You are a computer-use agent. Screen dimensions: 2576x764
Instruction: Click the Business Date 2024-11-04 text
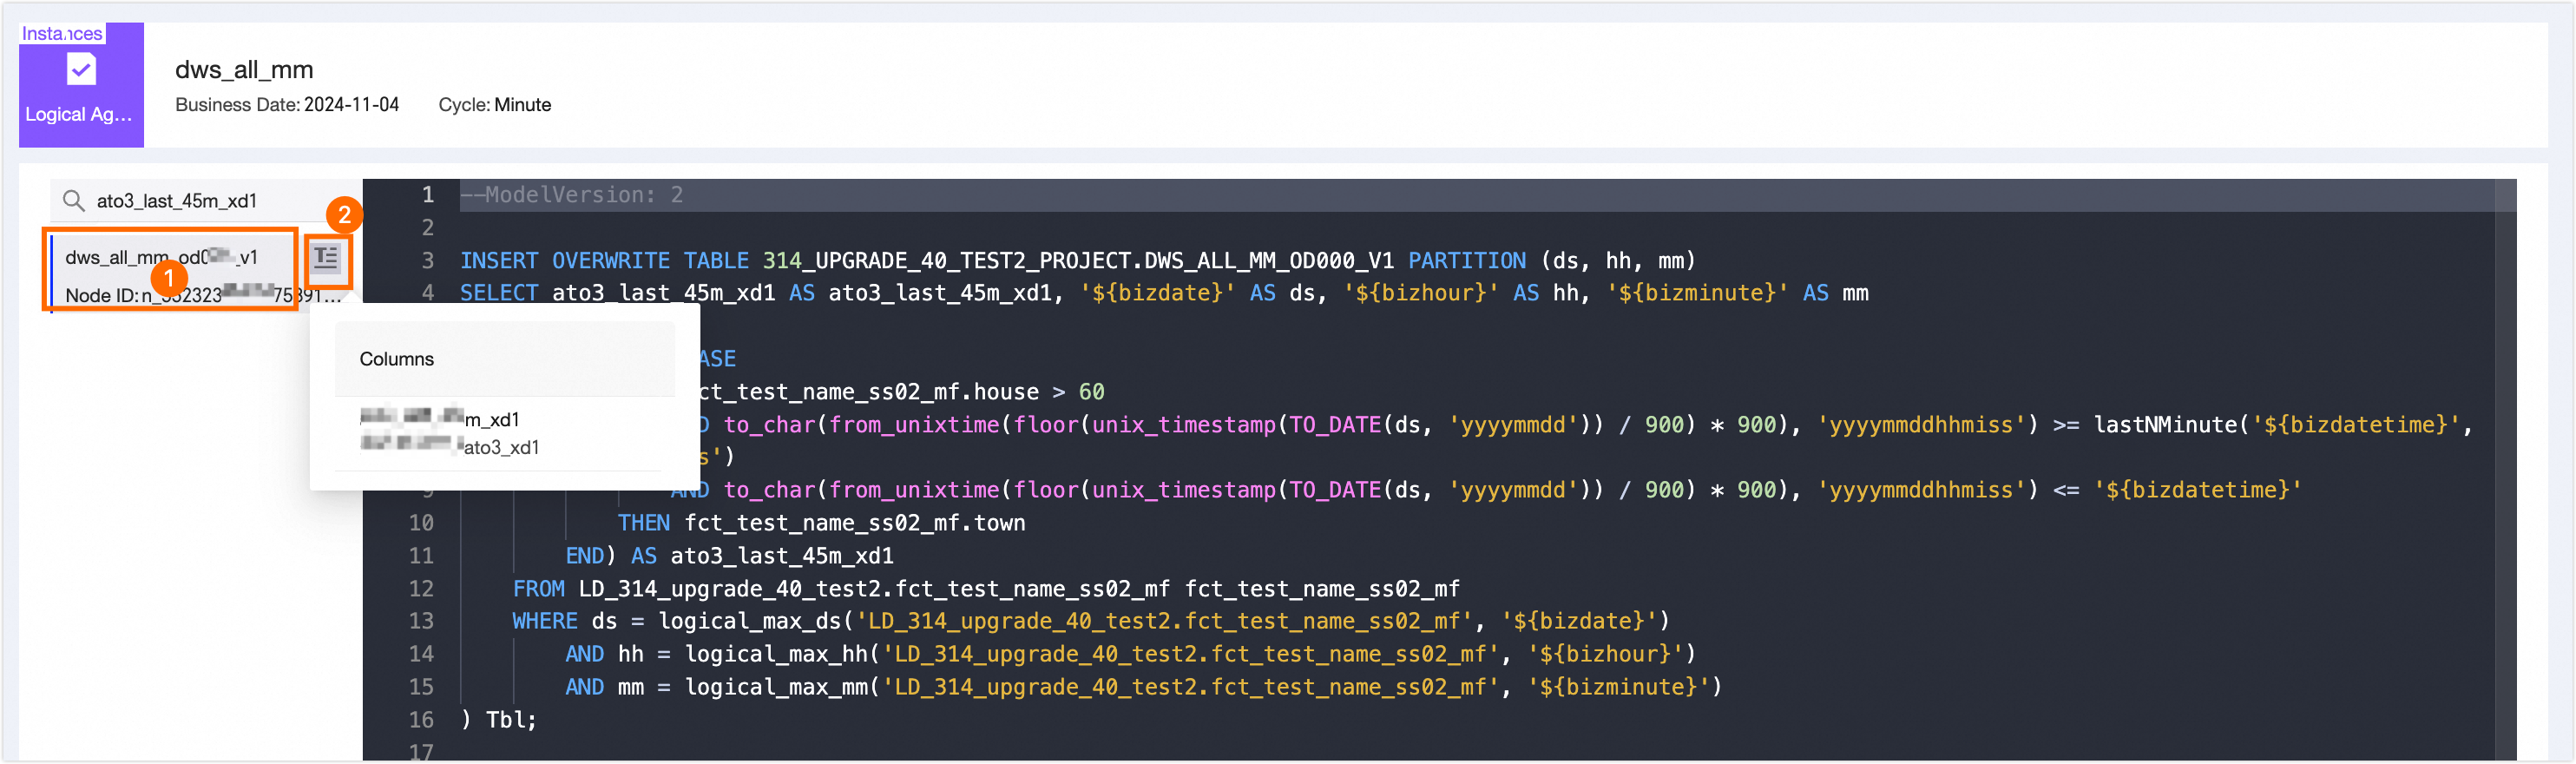click(287, 105)
